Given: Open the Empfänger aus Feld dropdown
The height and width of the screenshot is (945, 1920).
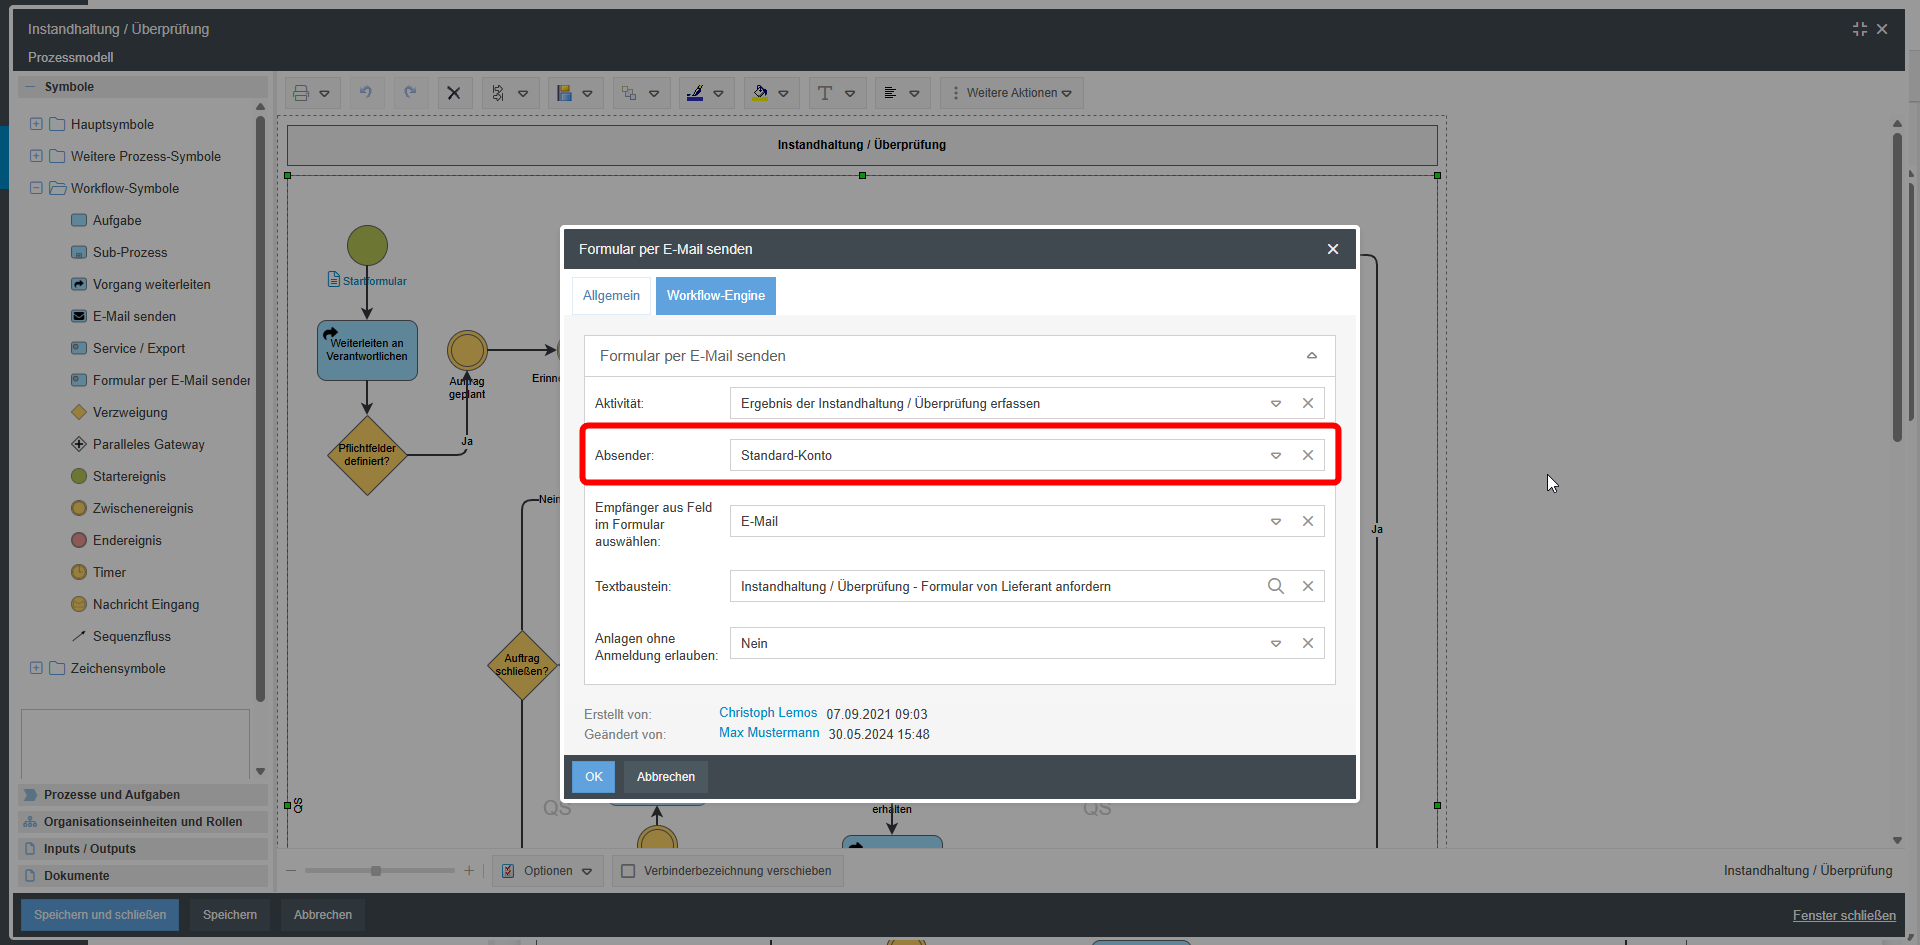Looking at the screenshot, I should tap(1276, 521).
